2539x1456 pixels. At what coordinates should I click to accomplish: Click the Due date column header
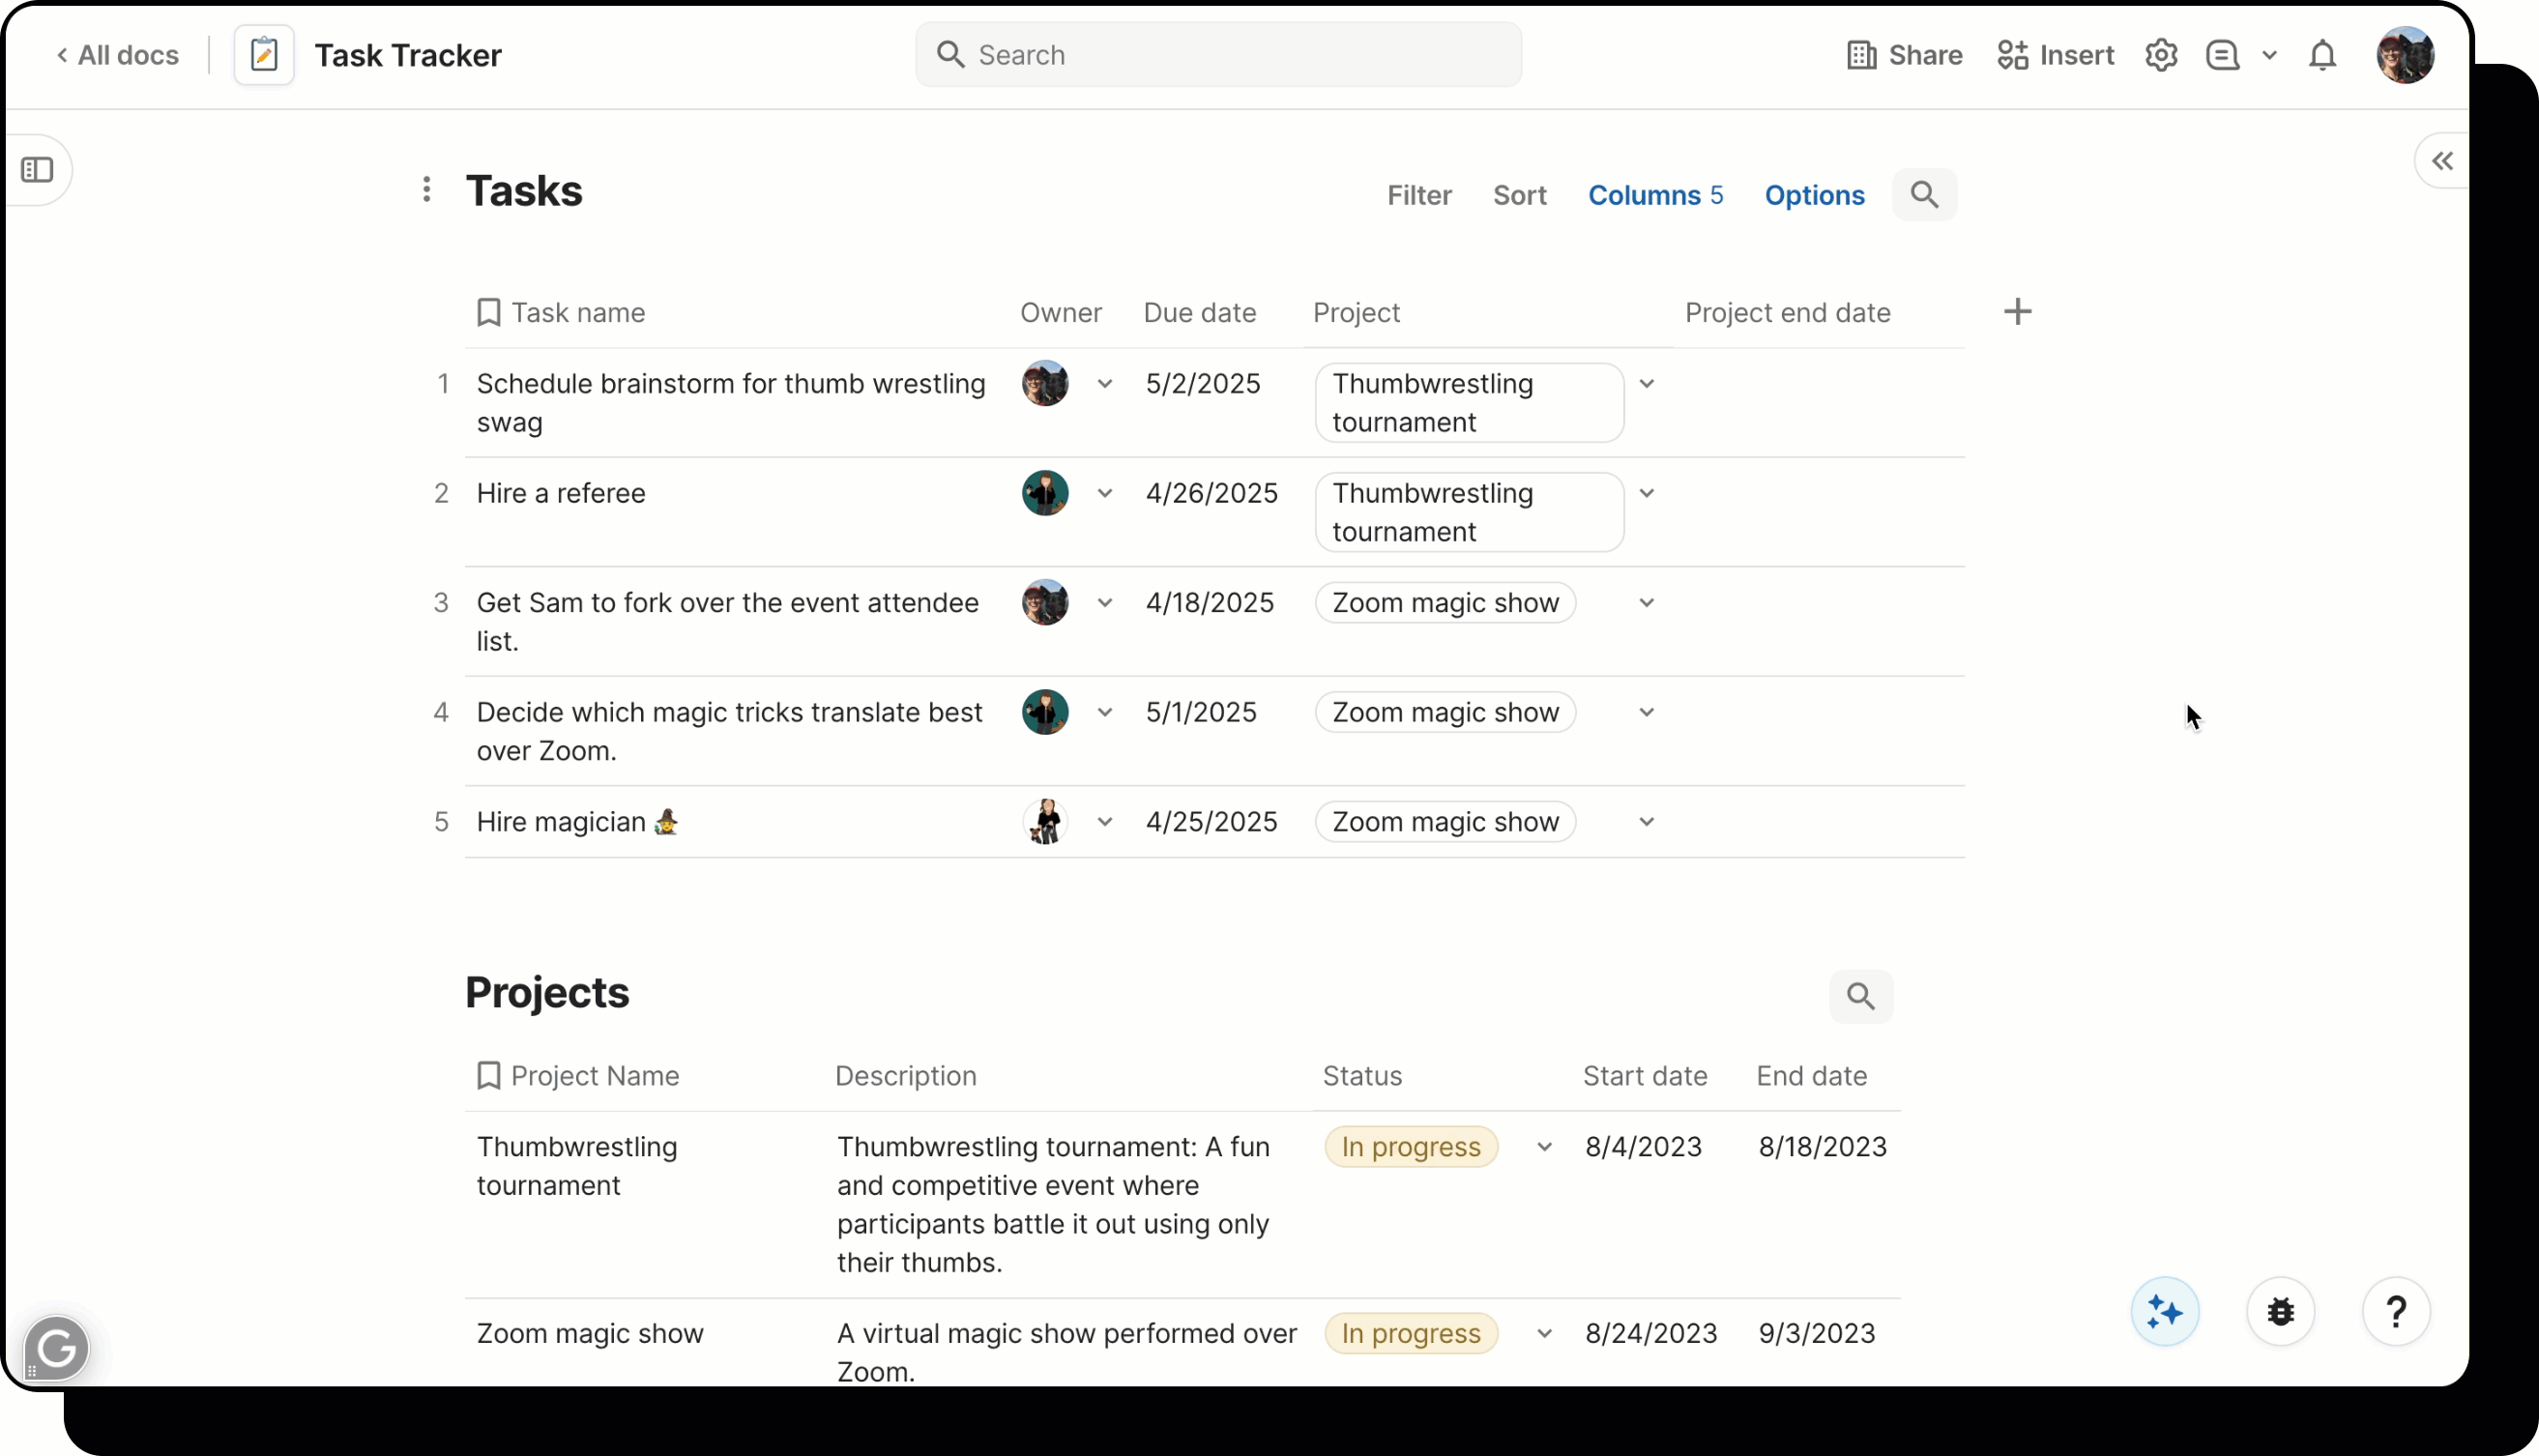tap(1199, 313)
